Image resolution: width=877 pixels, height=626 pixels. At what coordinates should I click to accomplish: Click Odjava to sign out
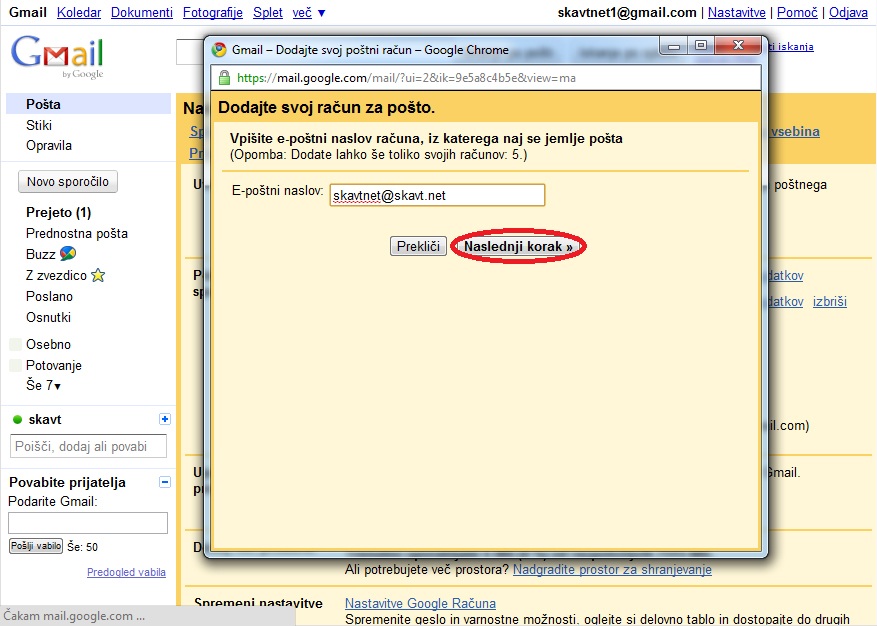tap(848, 12)
